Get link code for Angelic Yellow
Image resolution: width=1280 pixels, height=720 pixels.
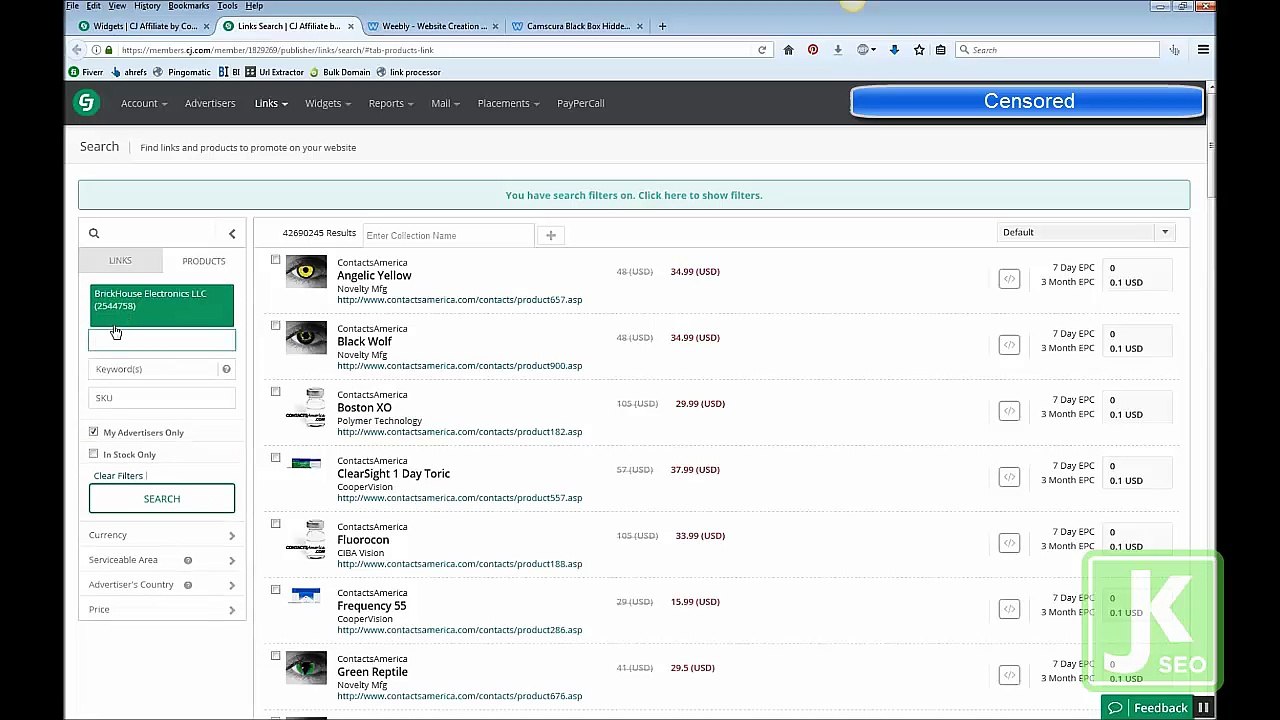point(1009,279)
